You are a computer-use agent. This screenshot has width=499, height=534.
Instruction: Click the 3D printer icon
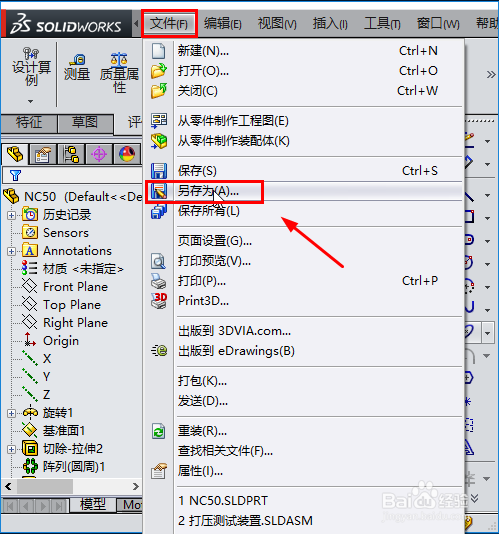tap(159, 301)
